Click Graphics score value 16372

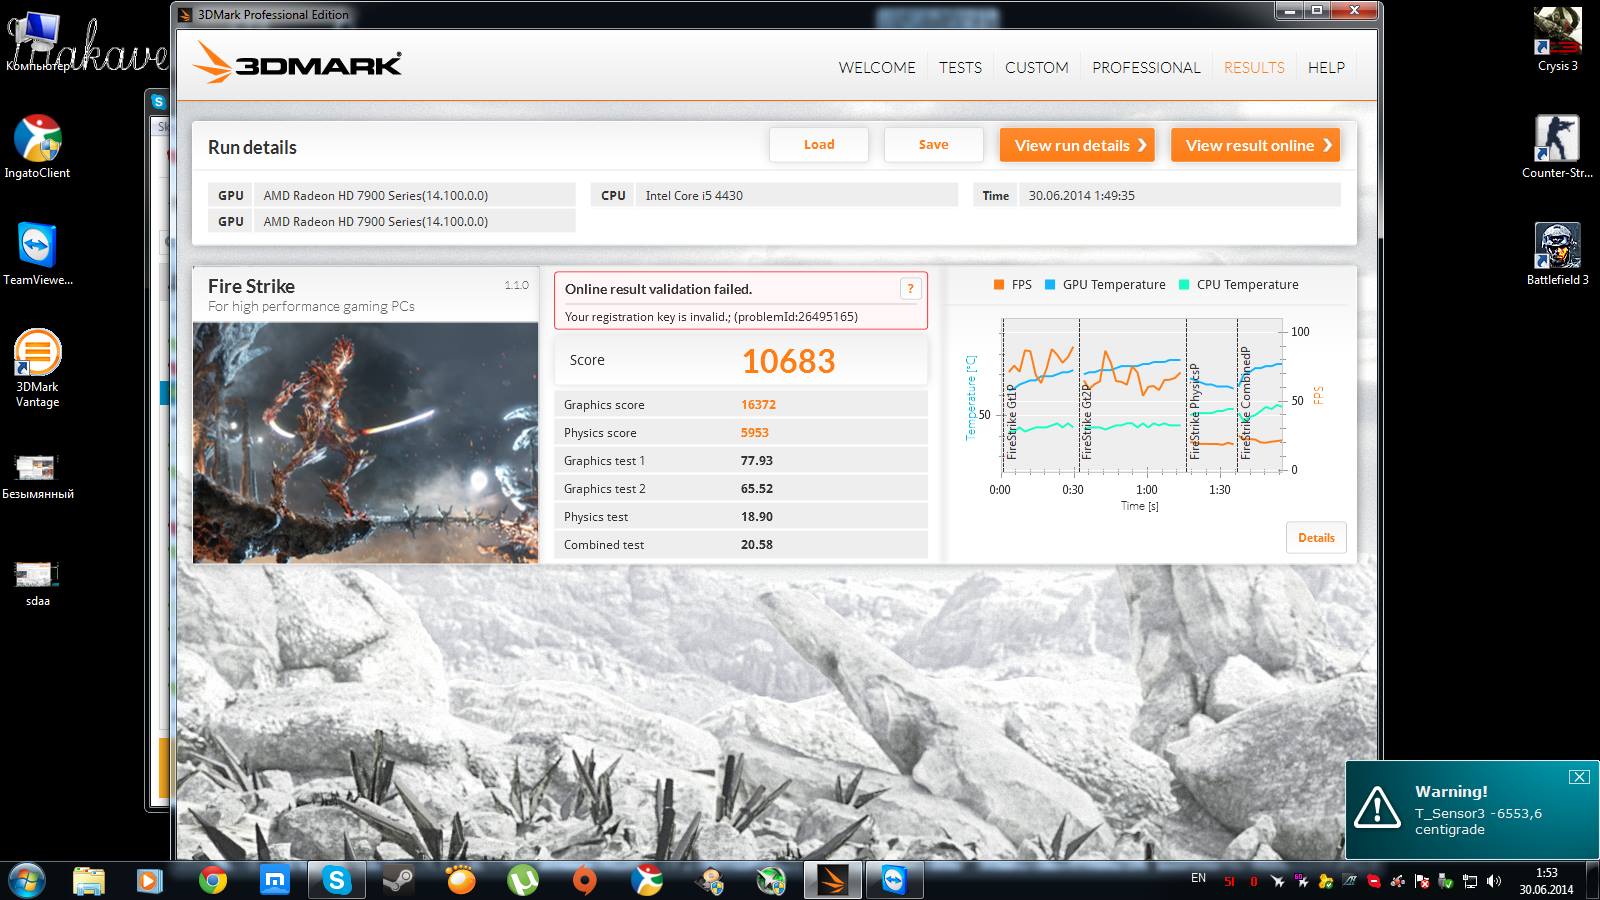click(758, 405)
